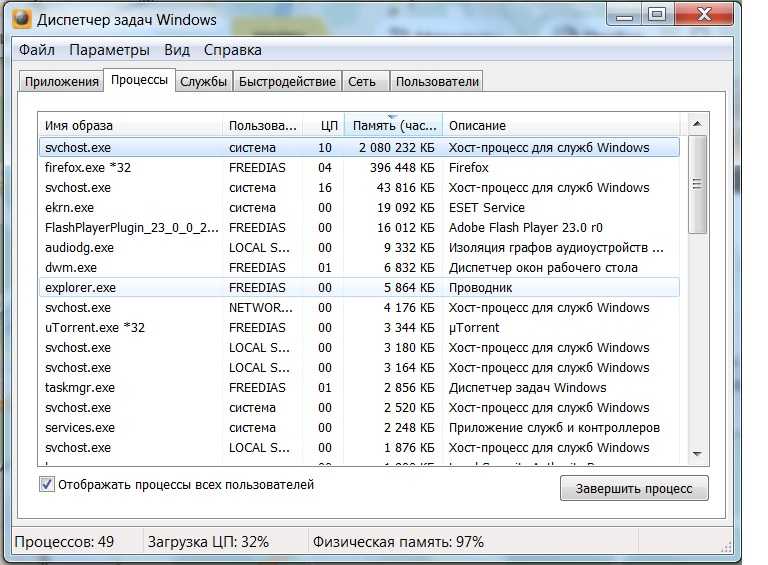Viewport: 768px width, 565px height.
Task: Click the ESET Service description cell
Action: pyautogui.click(x=486, y=208)
